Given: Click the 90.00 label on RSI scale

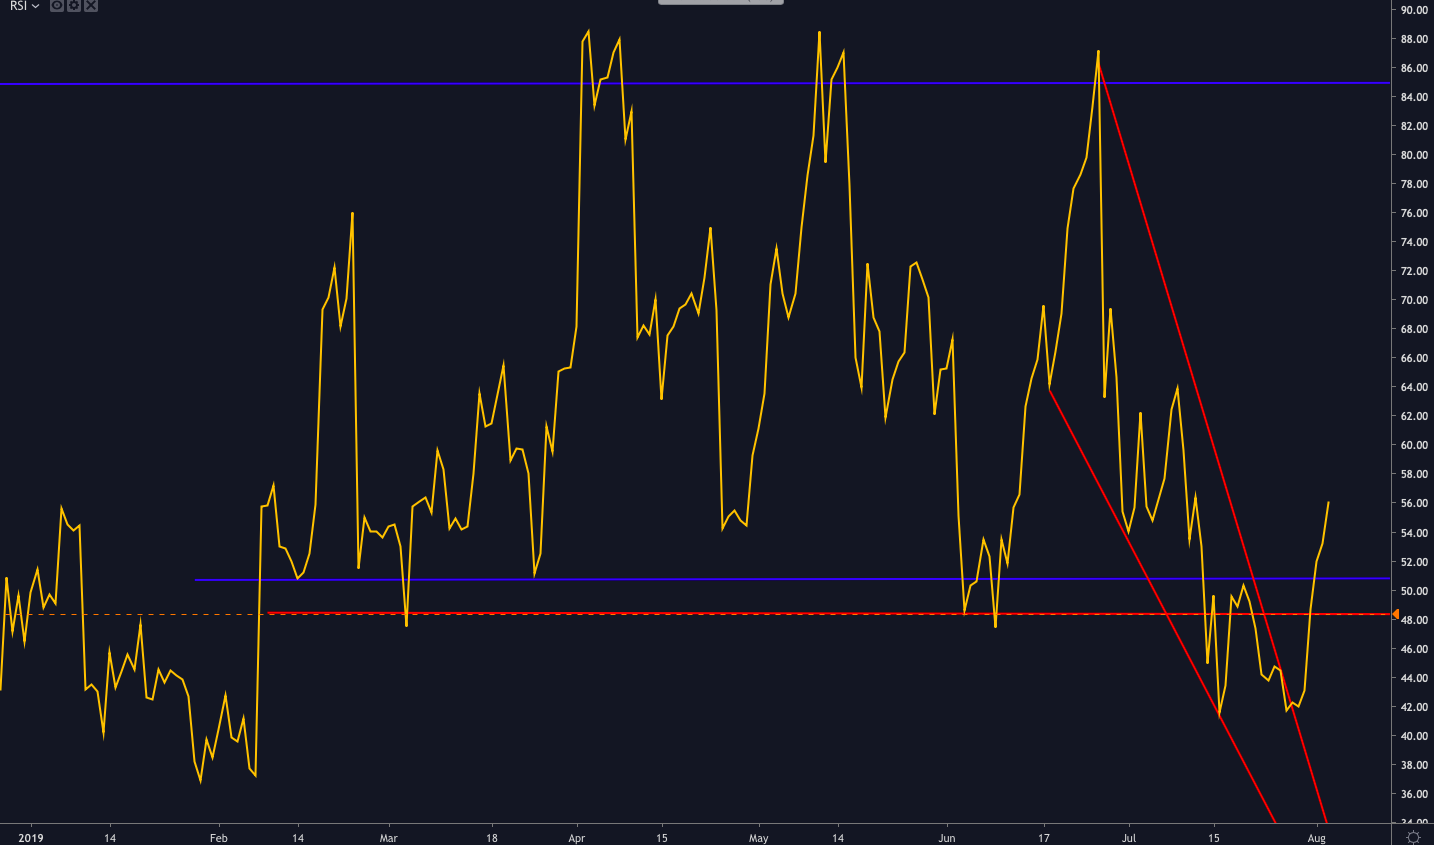Looking at the screenshot, I should [1414, 10].
